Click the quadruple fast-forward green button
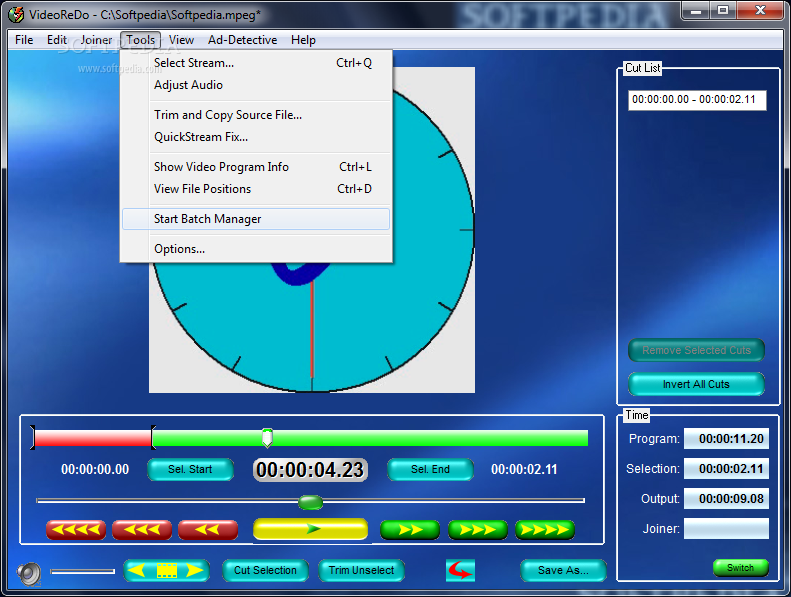791x597 pixels. point(545,530)
